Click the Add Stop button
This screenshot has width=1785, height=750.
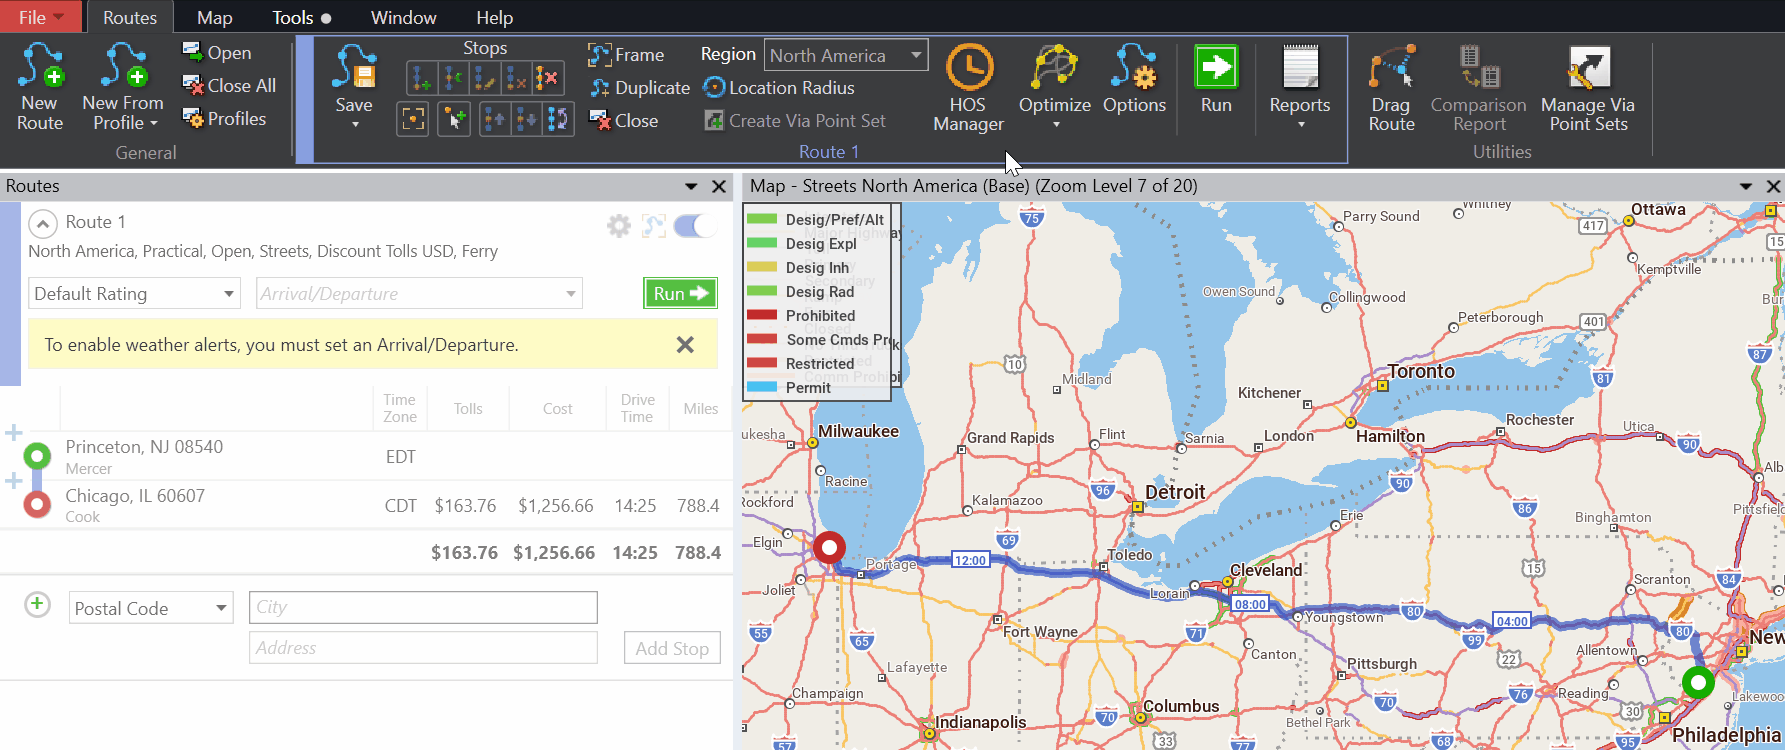tap(672, 648)
